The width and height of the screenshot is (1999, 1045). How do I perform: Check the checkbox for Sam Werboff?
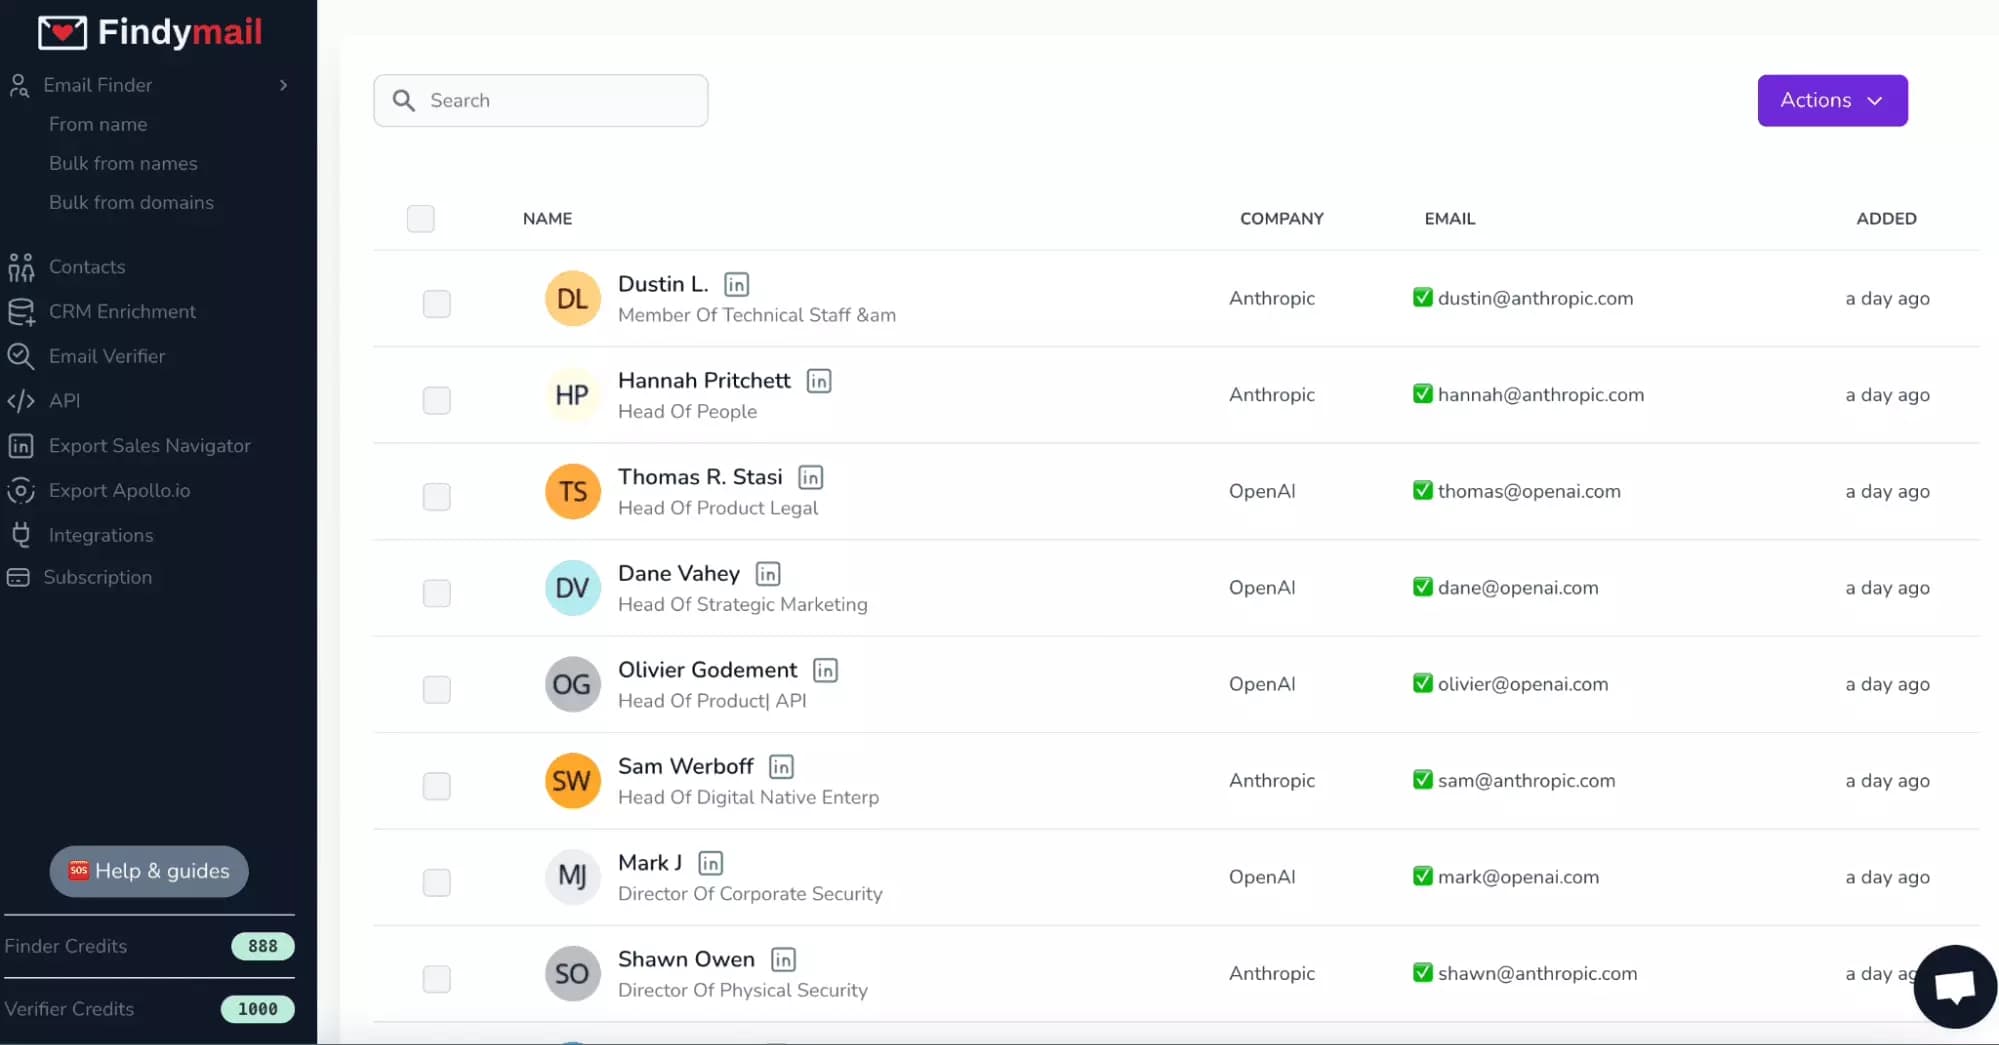[x=437, y=786]
